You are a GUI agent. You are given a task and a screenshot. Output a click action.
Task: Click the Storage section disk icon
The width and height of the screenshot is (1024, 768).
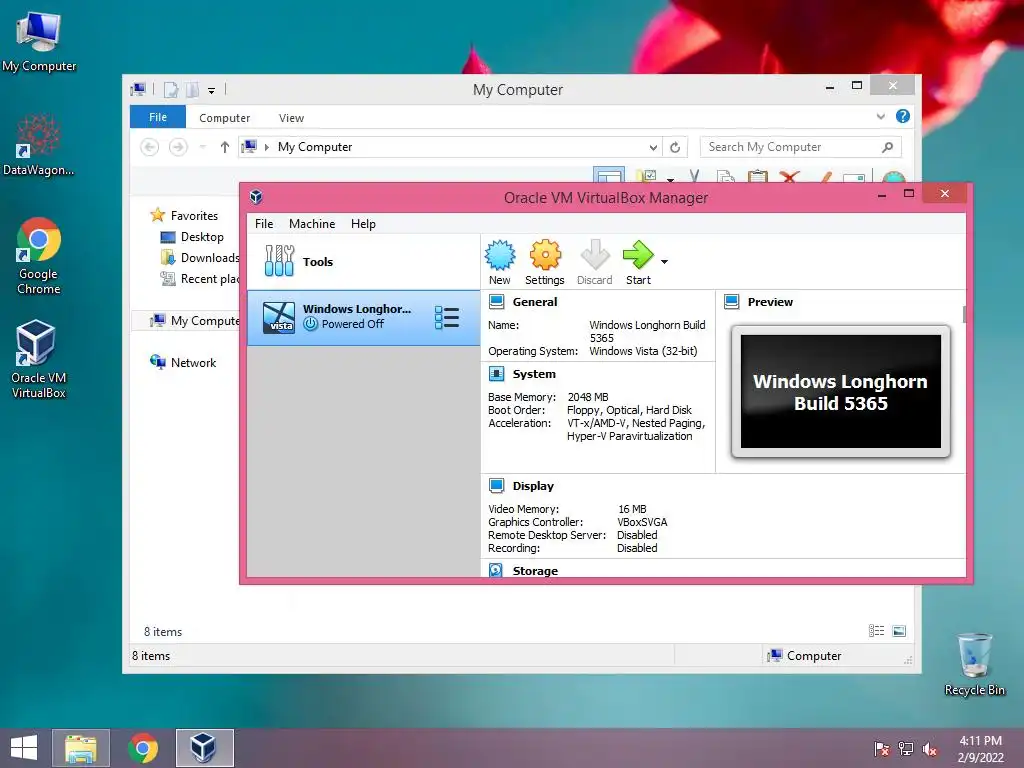pos(496,570)
